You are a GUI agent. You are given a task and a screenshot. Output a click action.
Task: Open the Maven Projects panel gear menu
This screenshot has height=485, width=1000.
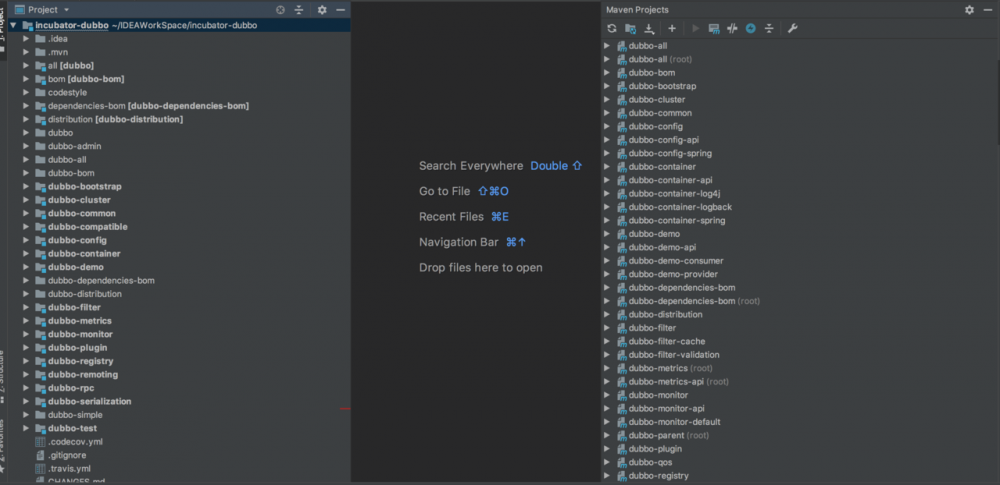[x=969, y=10]
